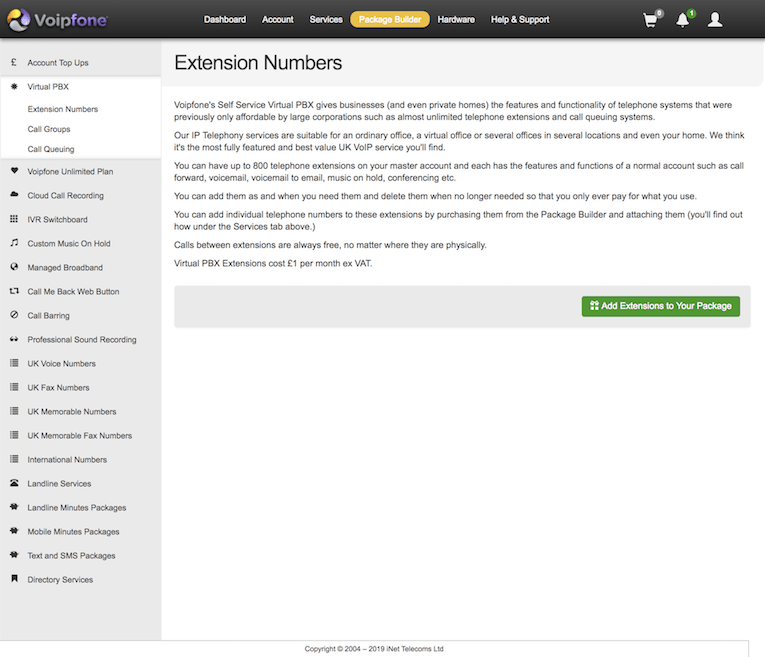Open Directory Services text link
The image size is (765, 657).
coord(60,579)
